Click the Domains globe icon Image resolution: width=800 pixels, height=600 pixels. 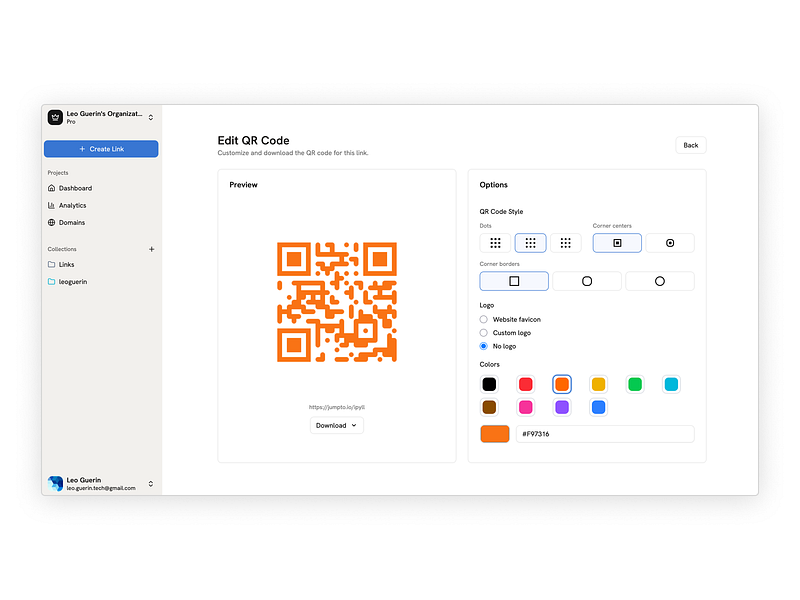coord(52,222)
